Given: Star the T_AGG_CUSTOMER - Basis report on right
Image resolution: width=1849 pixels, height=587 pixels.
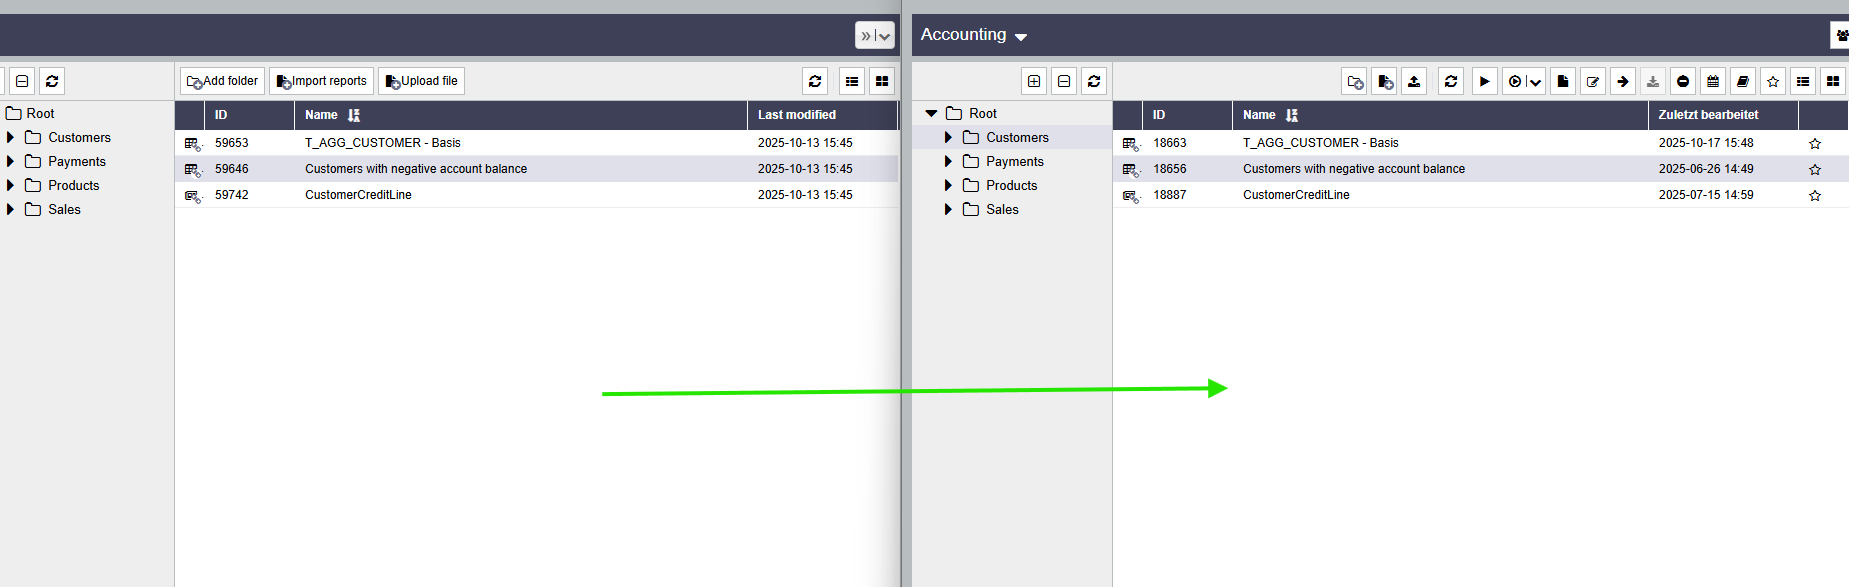Looking at the screenshot, I should pos(1815,144).
